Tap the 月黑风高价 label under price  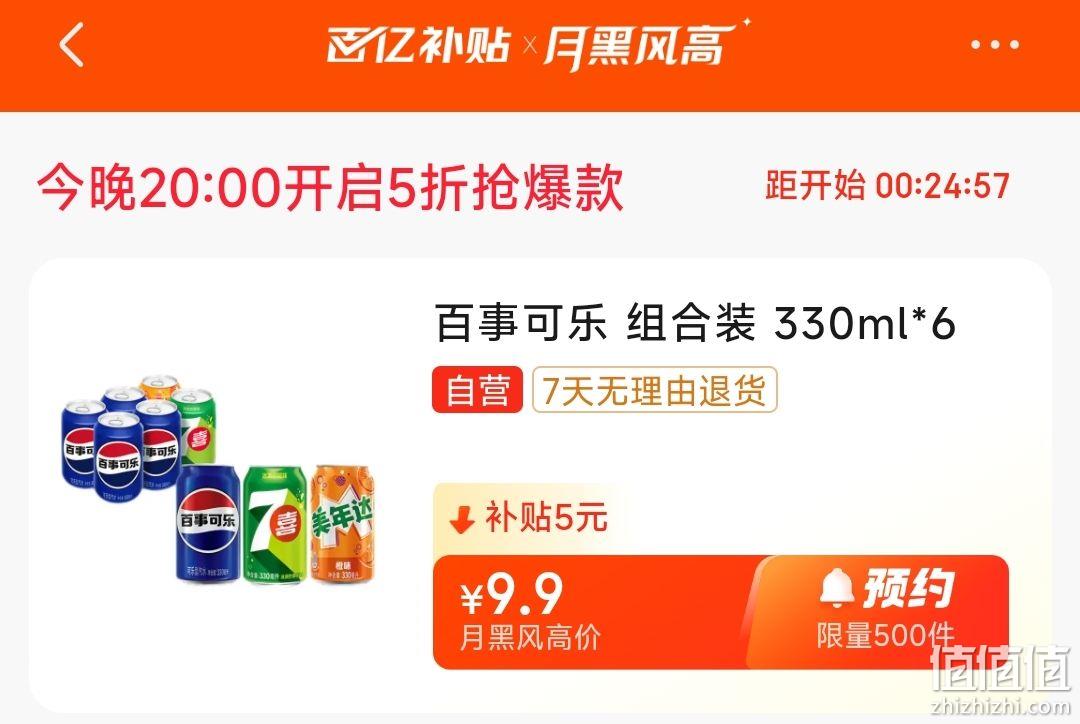530,638
